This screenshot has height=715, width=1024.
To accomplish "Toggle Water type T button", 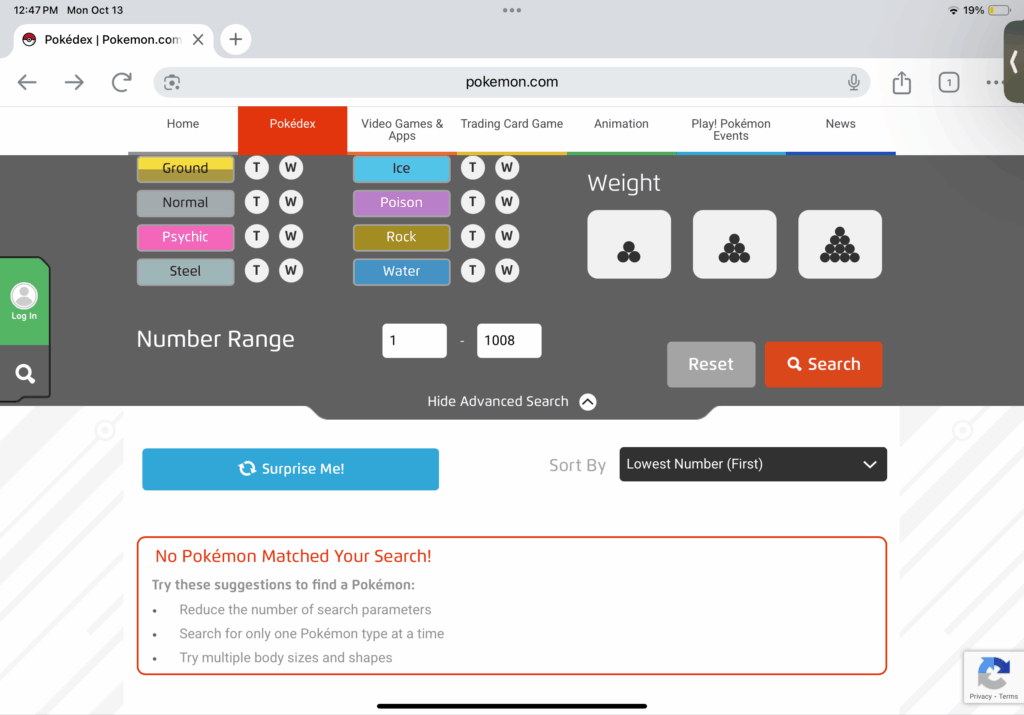I will (473, 270).
